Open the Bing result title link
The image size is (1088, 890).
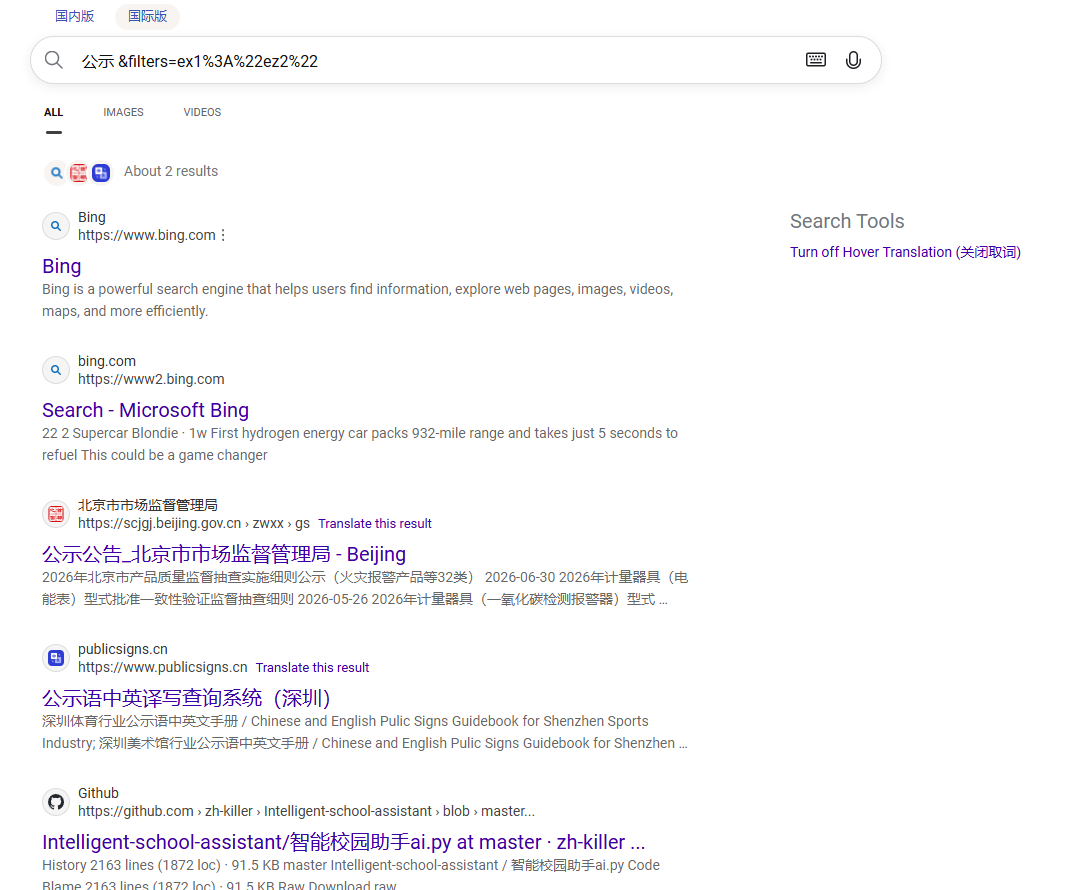pyautogui.click(x=62, y=266)
